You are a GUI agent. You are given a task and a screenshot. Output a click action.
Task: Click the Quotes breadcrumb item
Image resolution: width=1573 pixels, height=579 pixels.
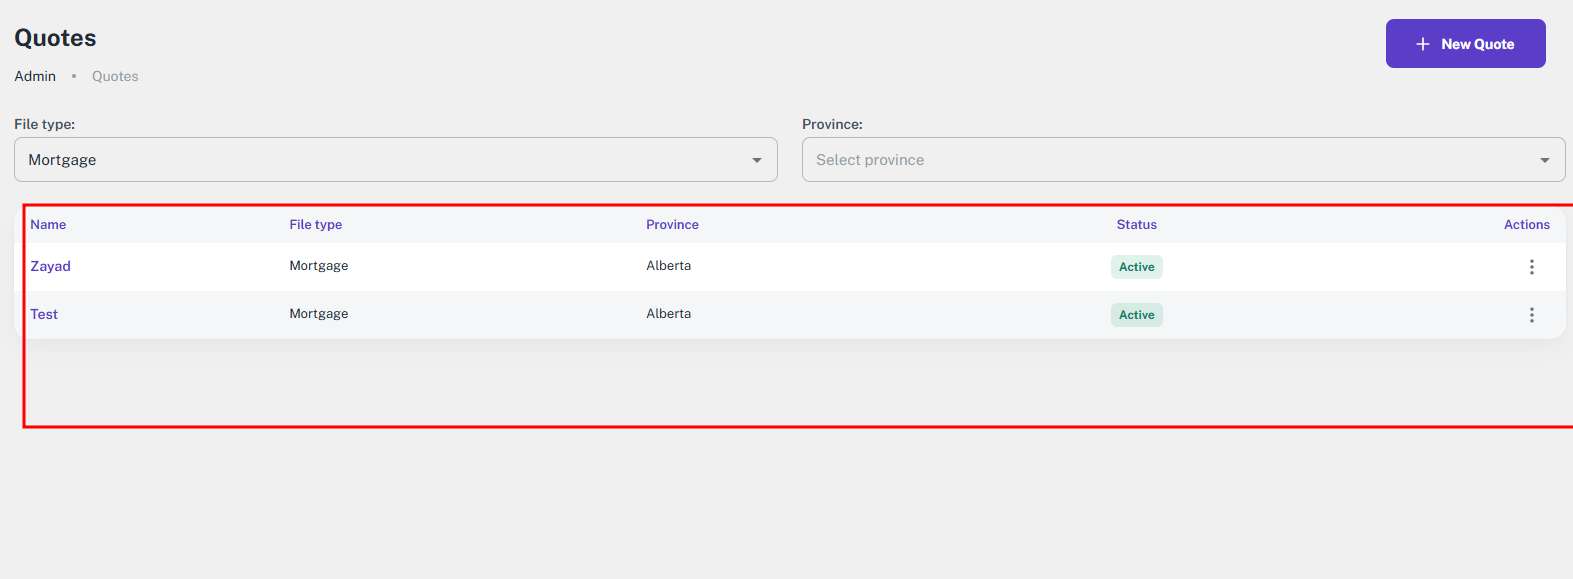point(115,76)
